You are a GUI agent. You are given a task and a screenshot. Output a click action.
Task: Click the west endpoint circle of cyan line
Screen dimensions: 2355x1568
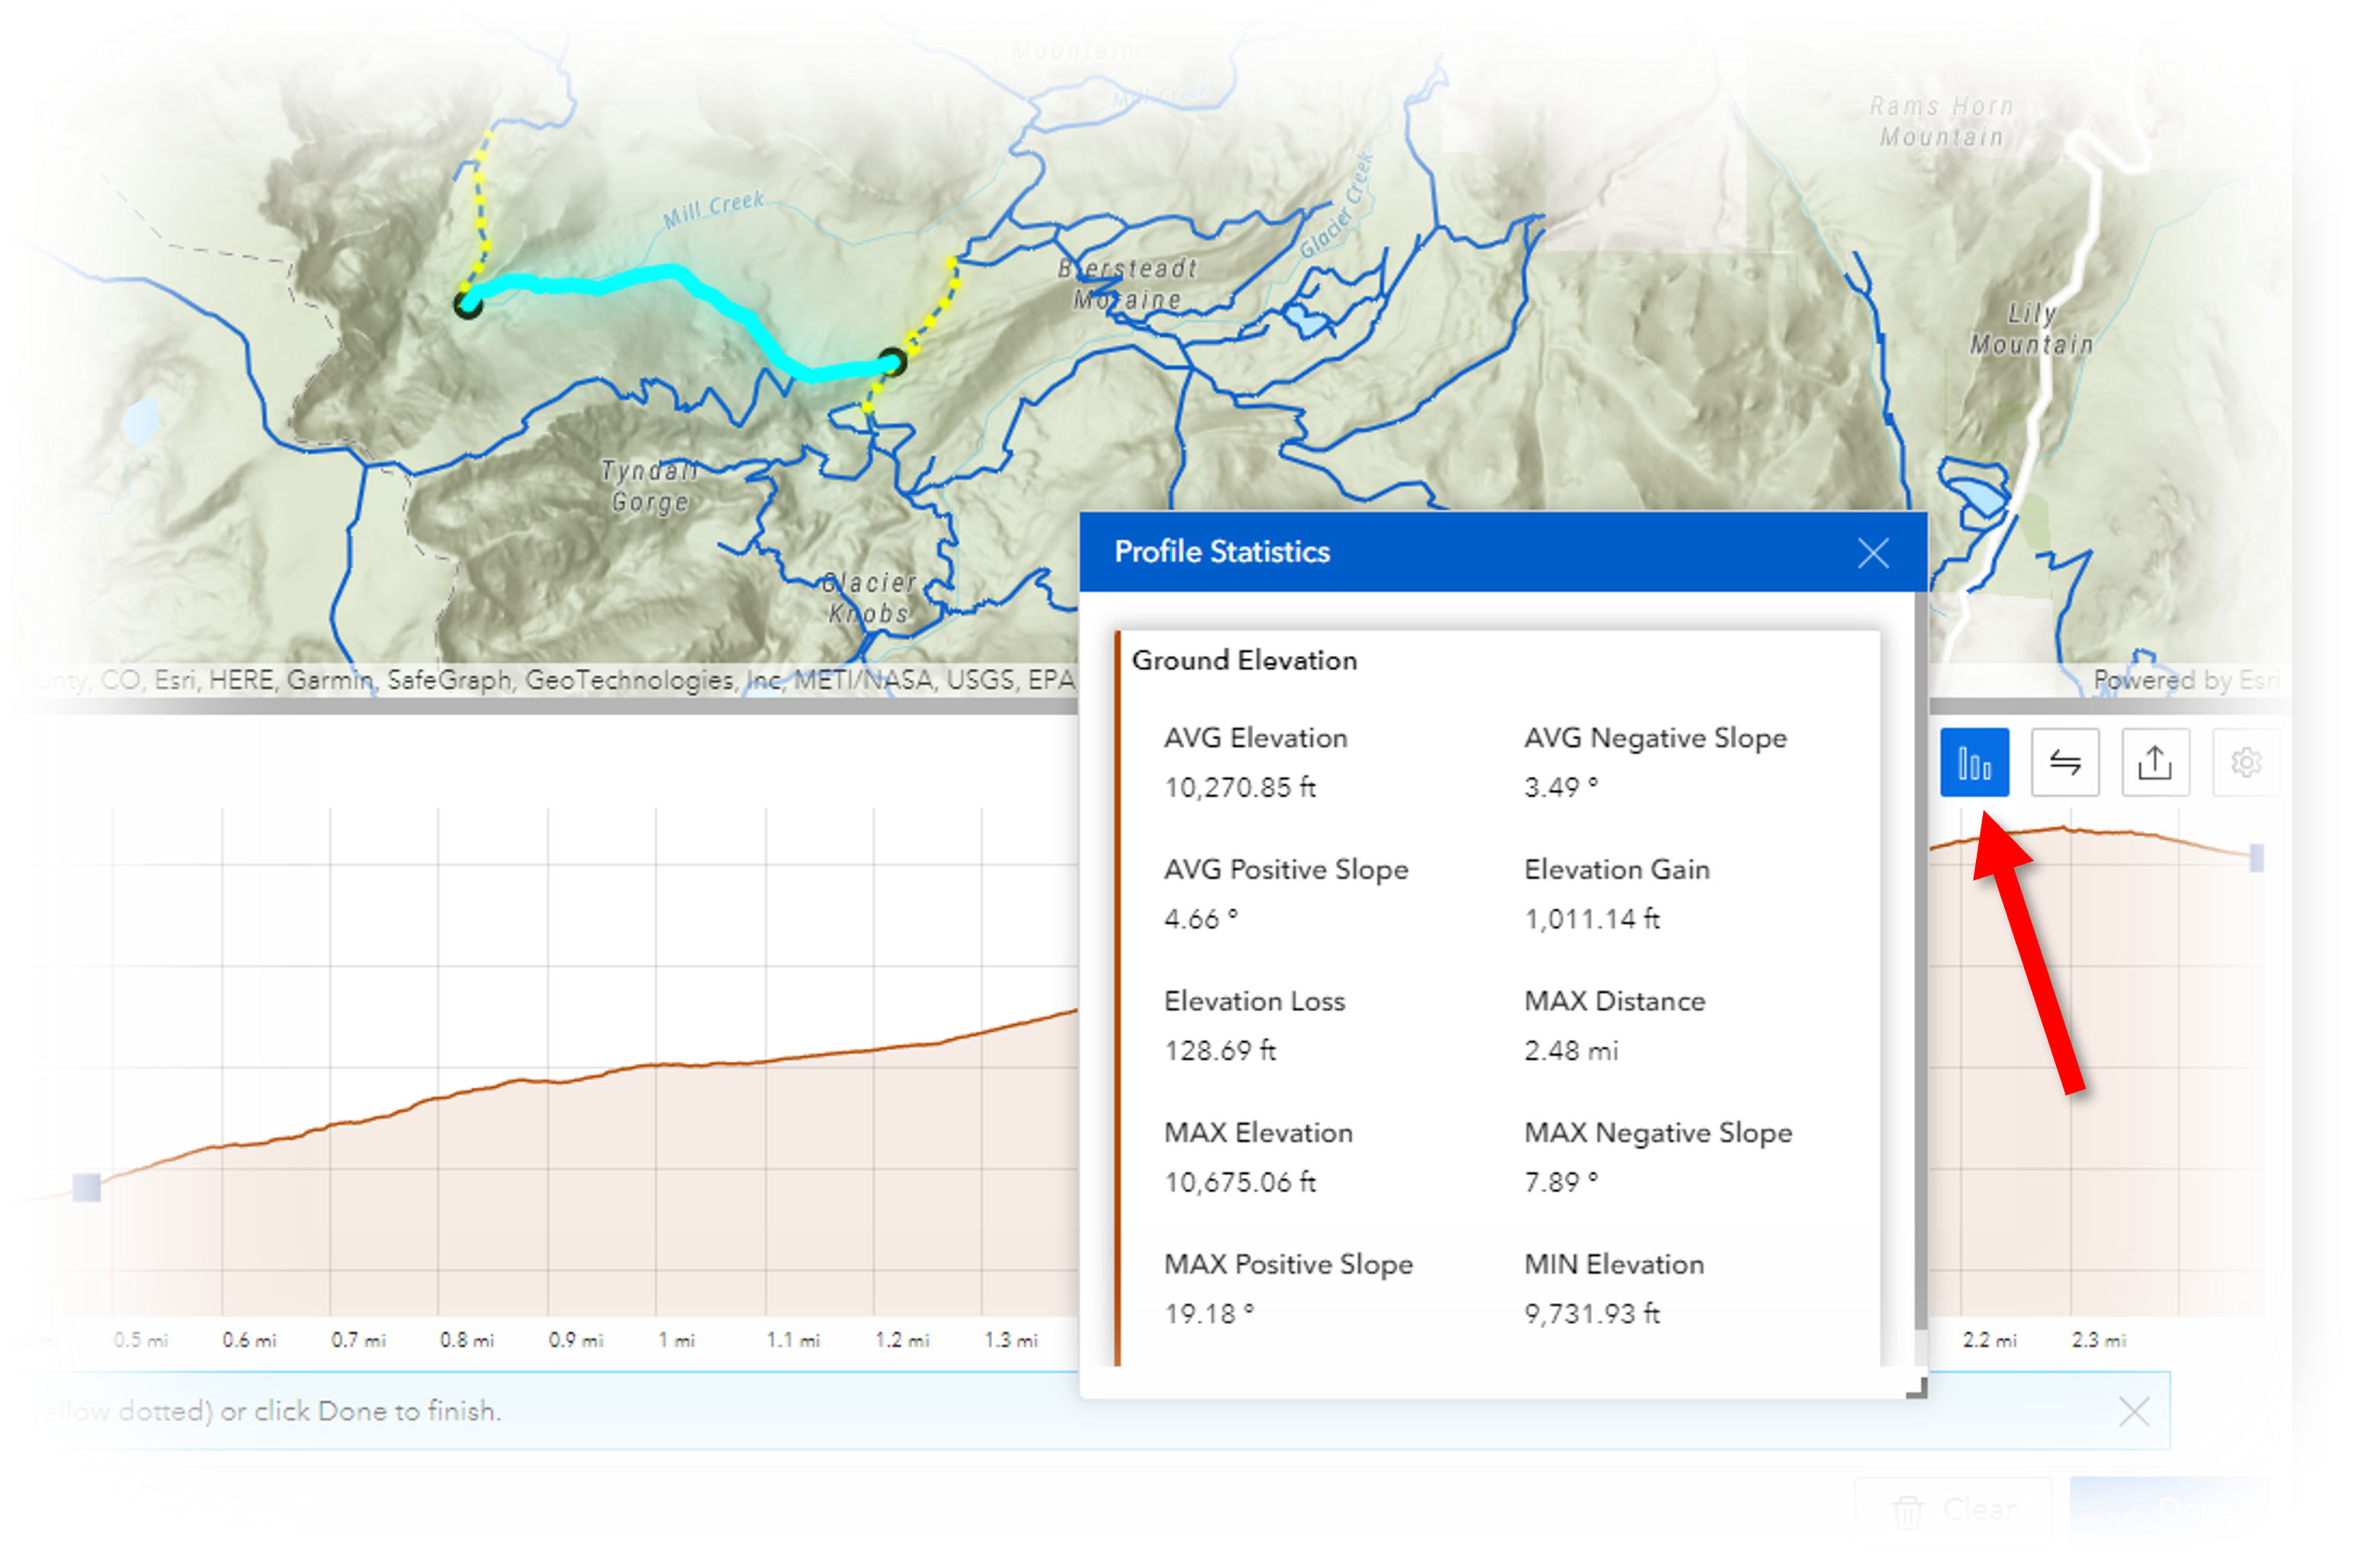click(x=468, y=304)
